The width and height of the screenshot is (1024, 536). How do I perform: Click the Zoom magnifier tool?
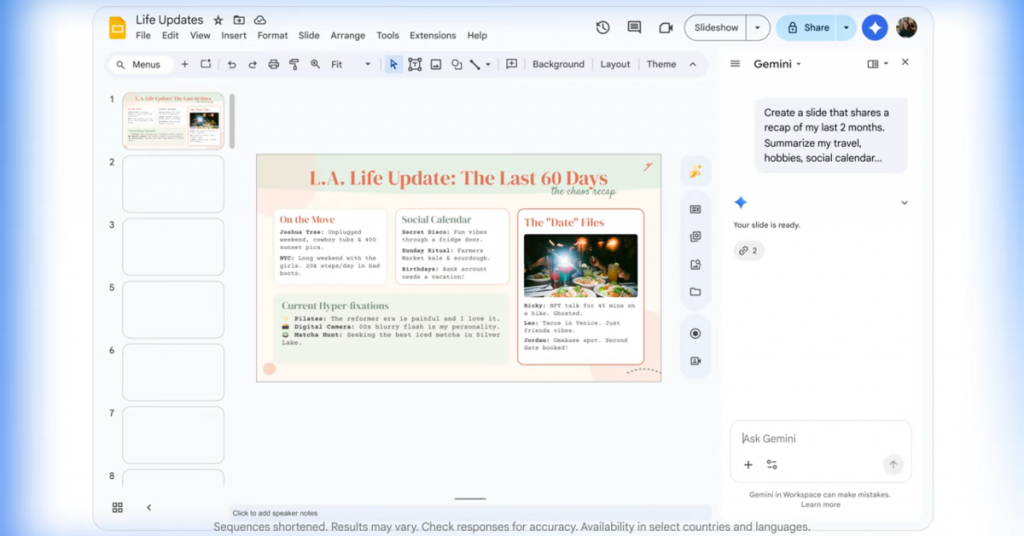315,64
